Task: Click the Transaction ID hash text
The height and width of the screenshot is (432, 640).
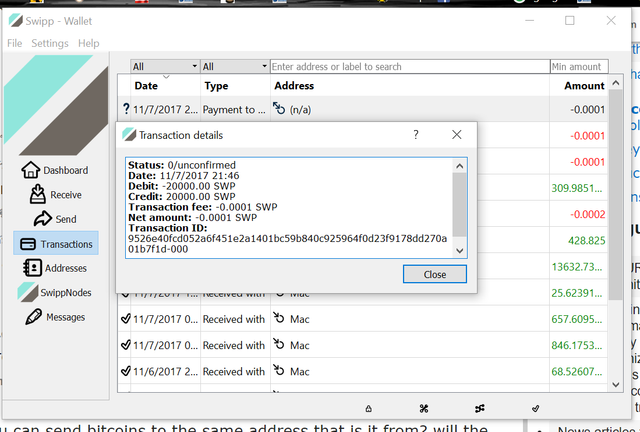Action: [x=287, y=244]
